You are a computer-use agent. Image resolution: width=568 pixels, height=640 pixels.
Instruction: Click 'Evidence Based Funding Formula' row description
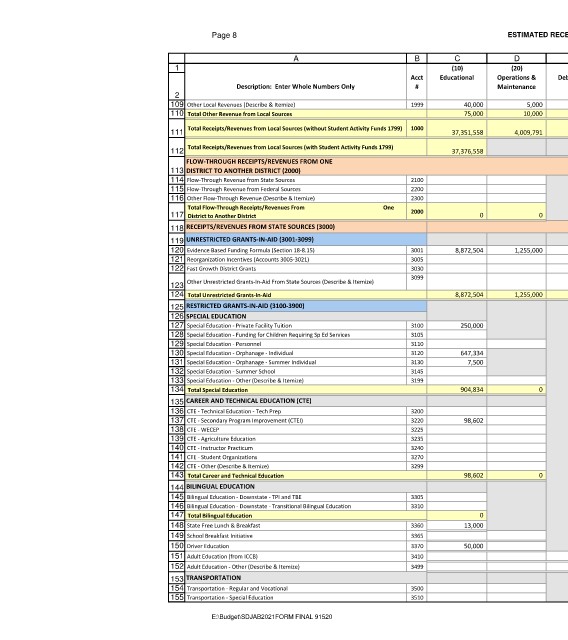point(251,251)
